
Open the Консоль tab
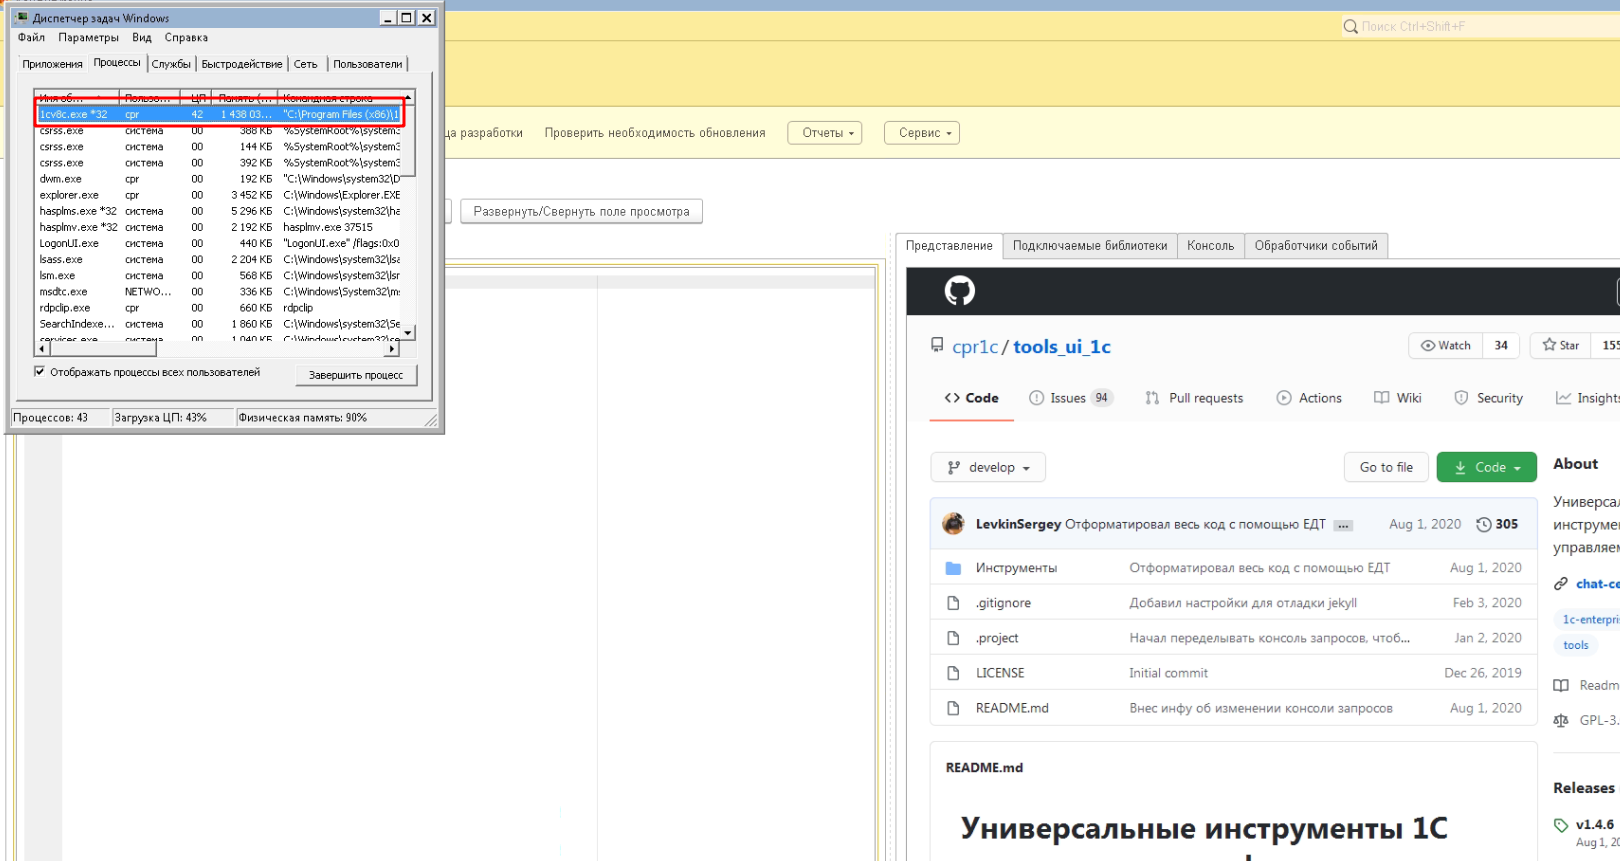click(1211, 246)
